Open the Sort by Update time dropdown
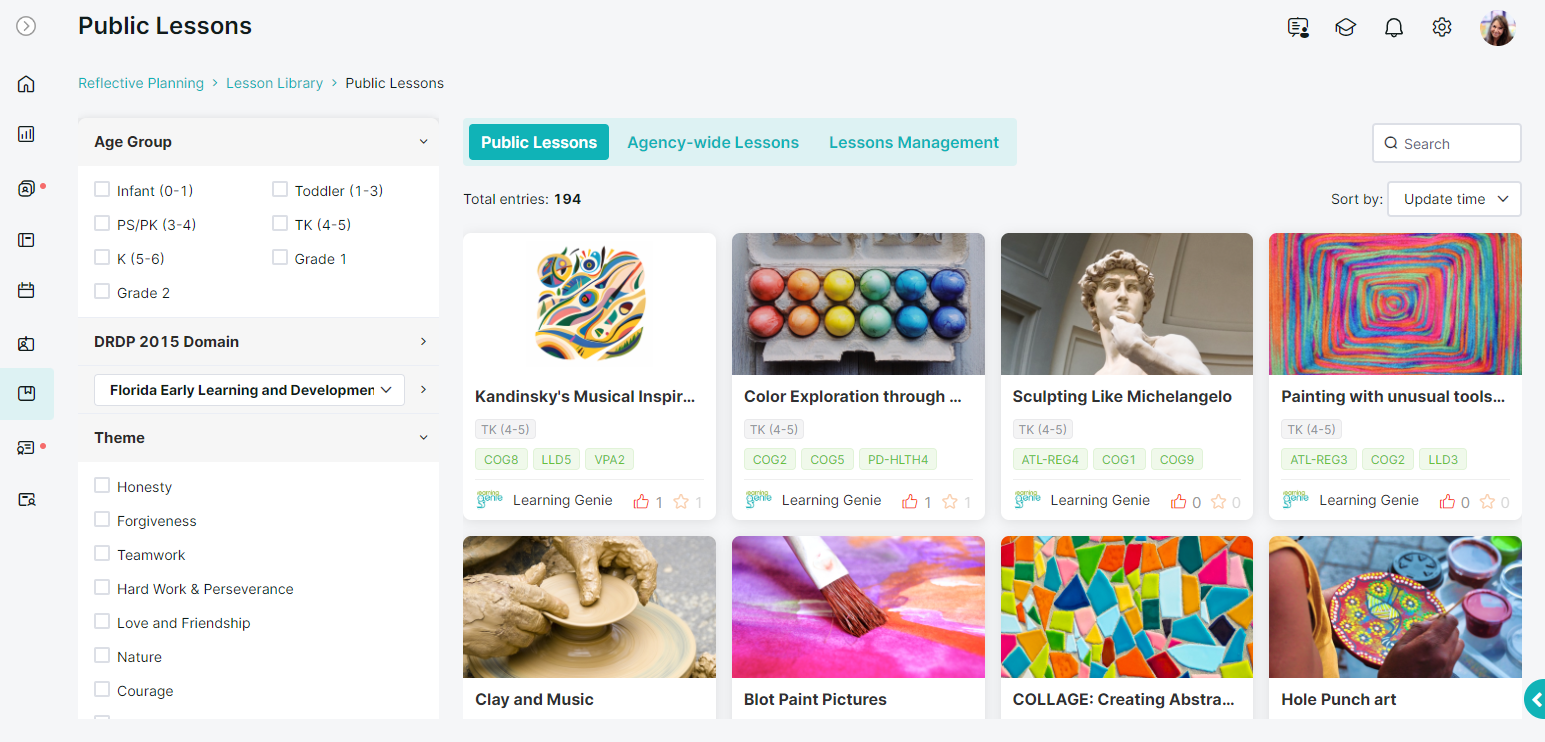 tap(1454, 199)
